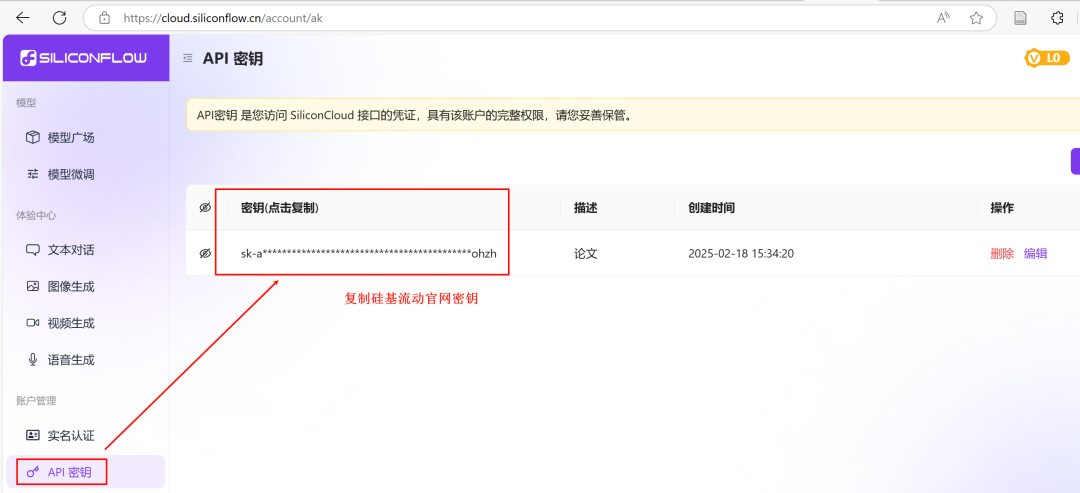Toggle key visibility eye in table header
The image size is (1080, 493).
point(205,208)
